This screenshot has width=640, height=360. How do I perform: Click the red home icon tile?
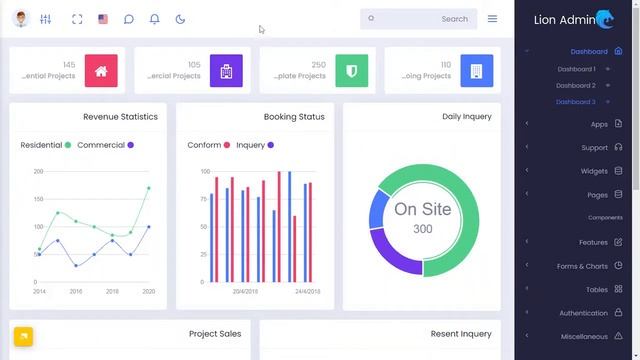click(101, 71)
